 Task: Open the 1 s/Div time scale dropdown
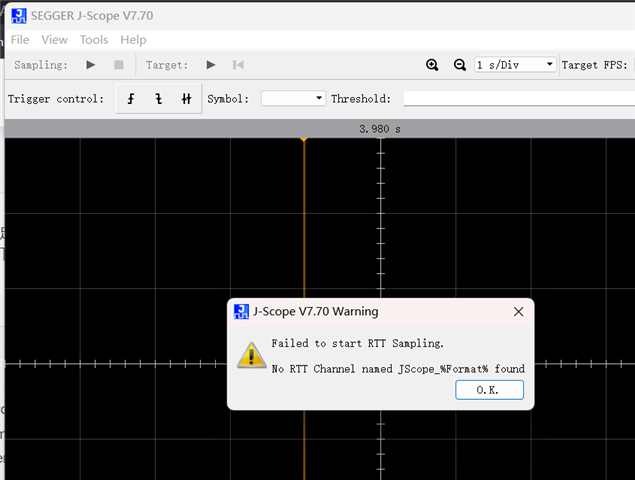tap(515, 65)
